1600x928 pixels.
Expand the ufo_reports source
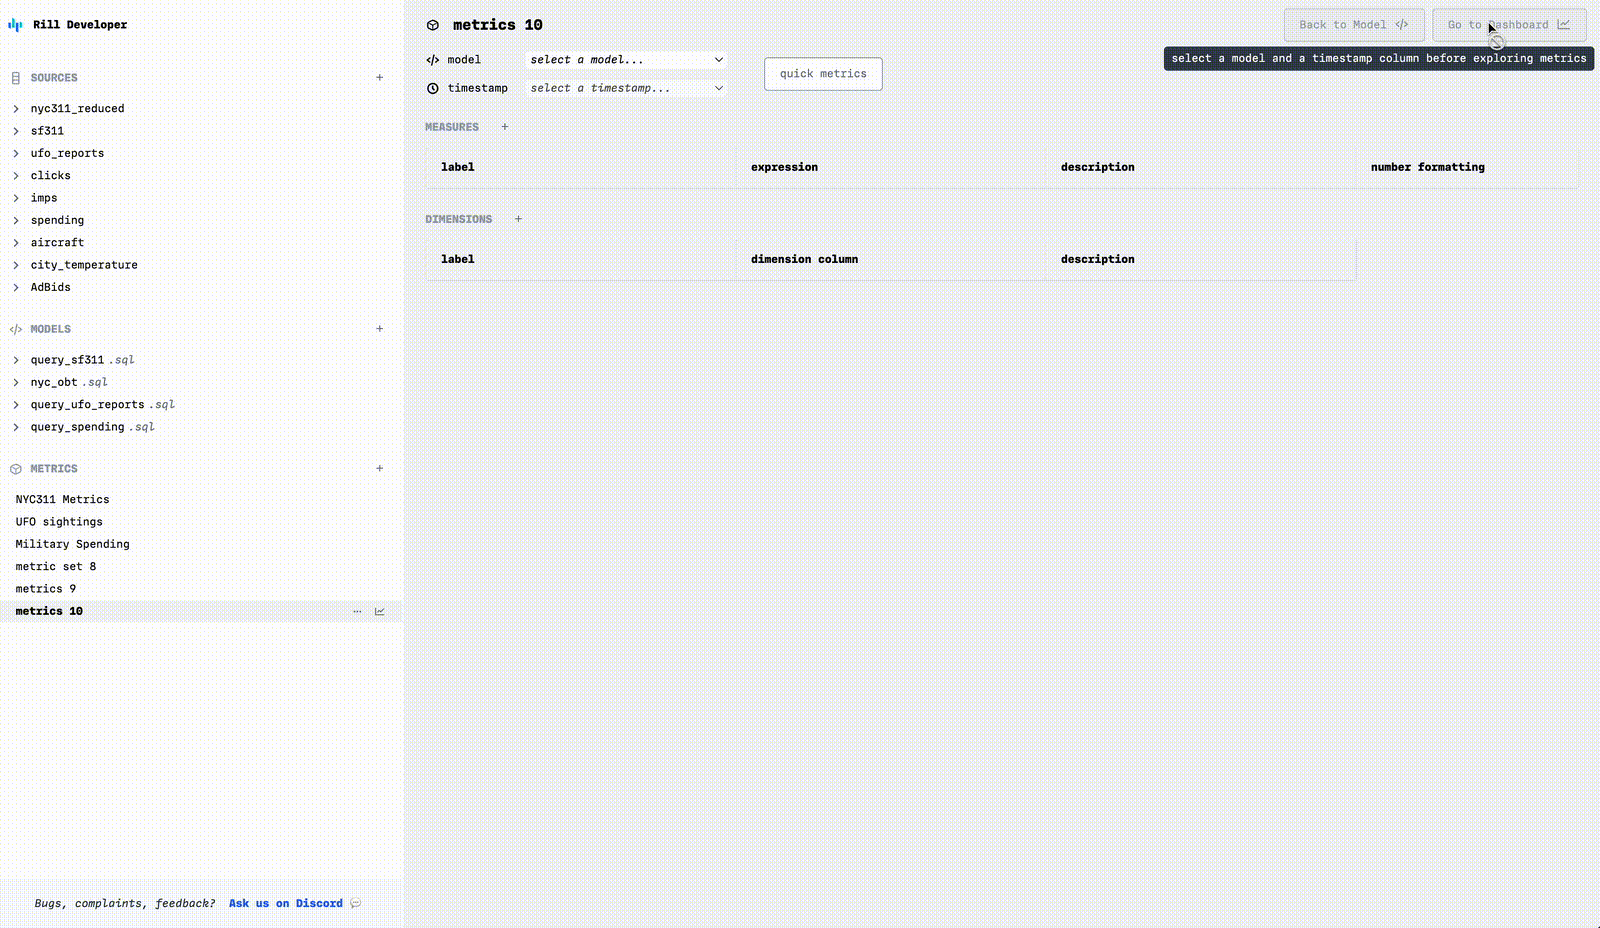pyautogui.click(x=16, y=153)
